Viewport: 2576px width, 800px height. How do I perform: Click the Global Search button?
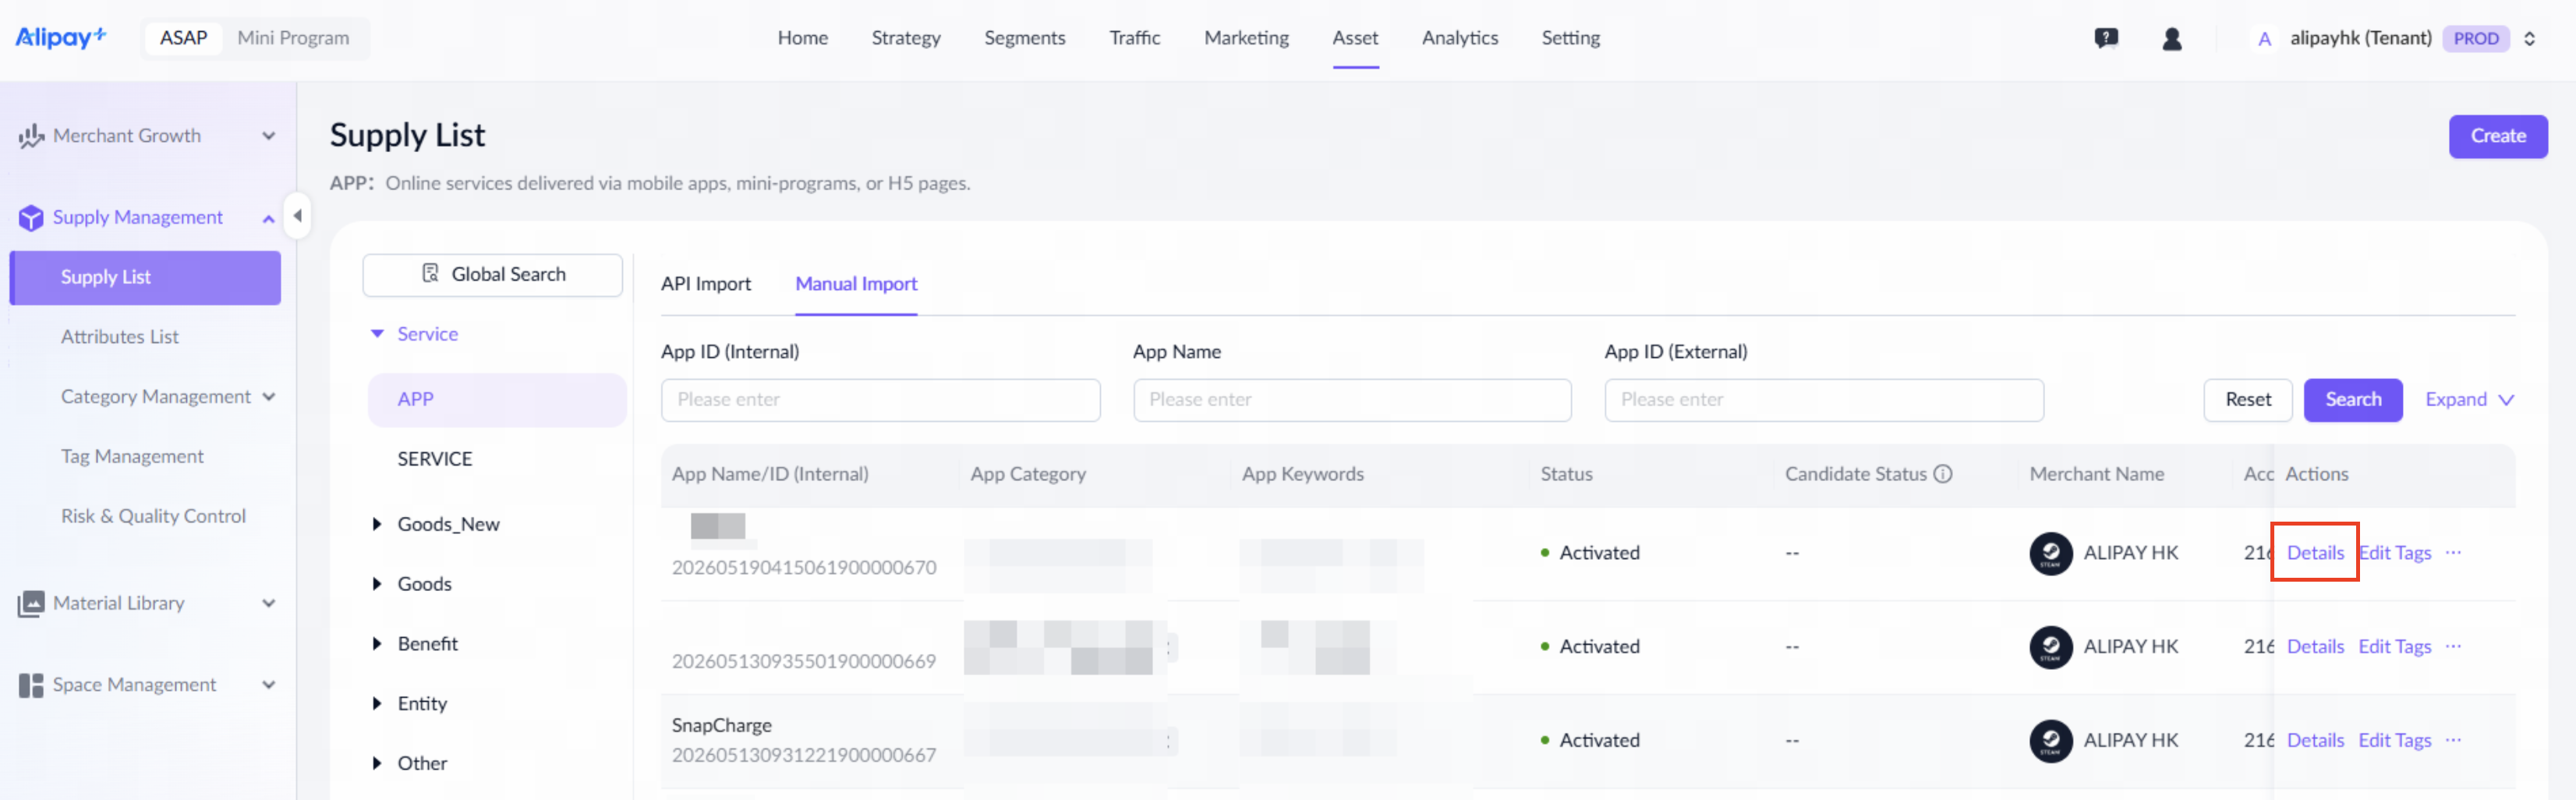tap(492, 275)
